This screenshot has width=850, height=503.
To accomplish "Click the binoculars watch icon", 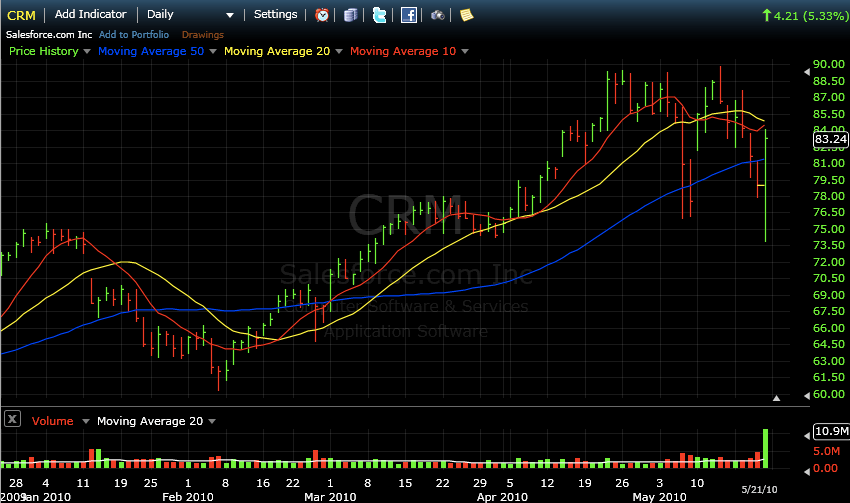I will click(x=437, y=15).
